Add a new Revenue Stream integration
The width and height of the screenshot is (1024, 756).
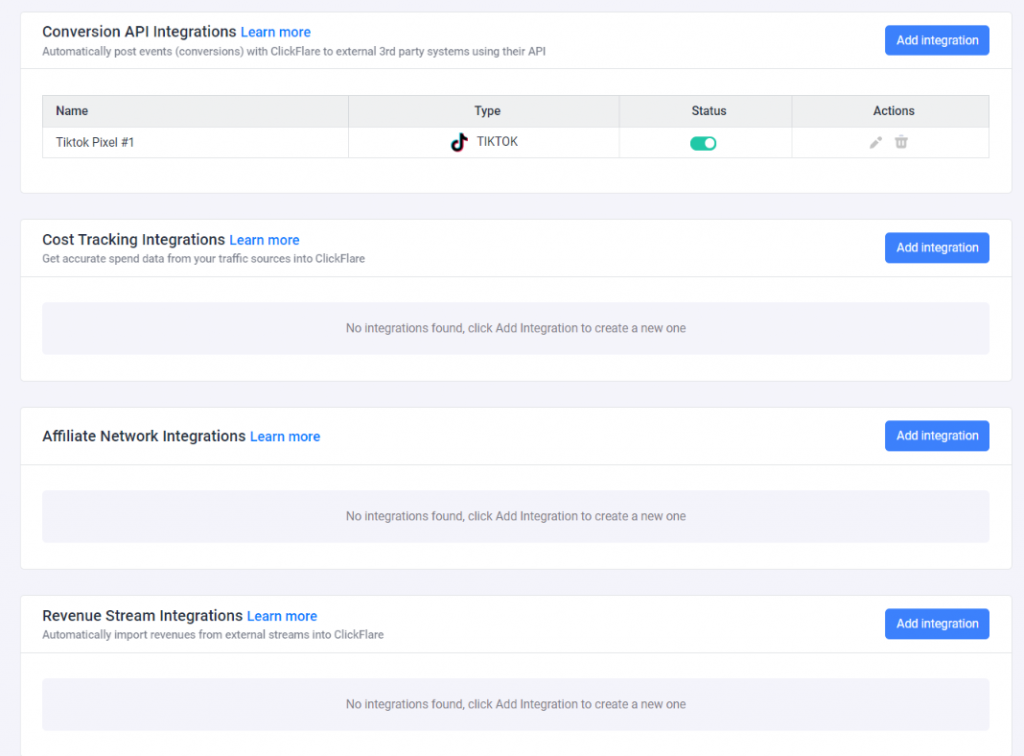tap(936, 623)
